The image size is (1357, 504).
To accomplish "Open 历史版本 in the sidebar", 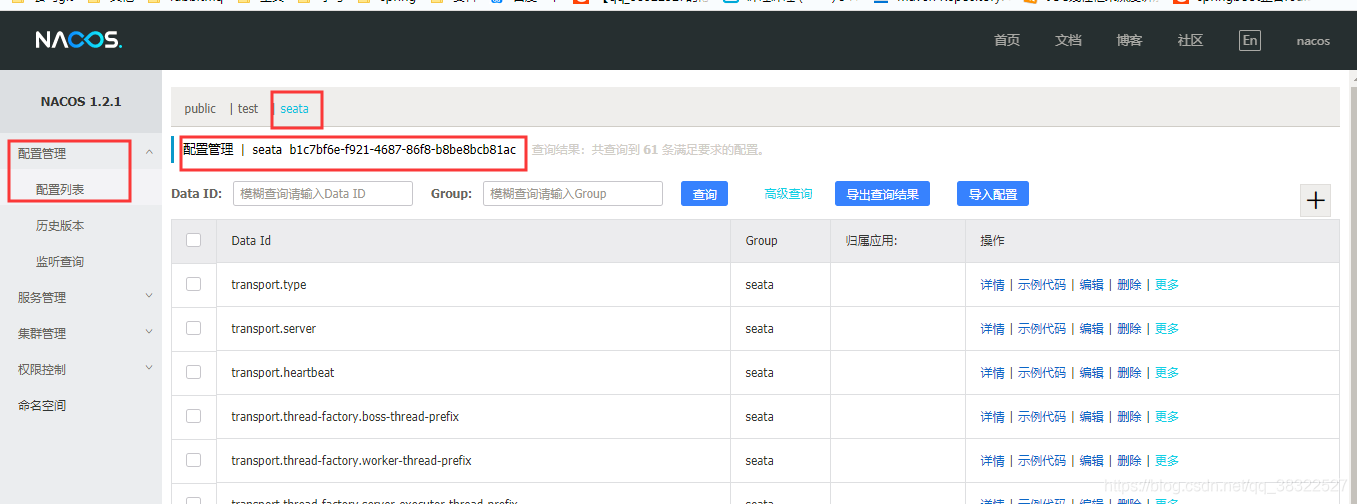I will point(60,226).
